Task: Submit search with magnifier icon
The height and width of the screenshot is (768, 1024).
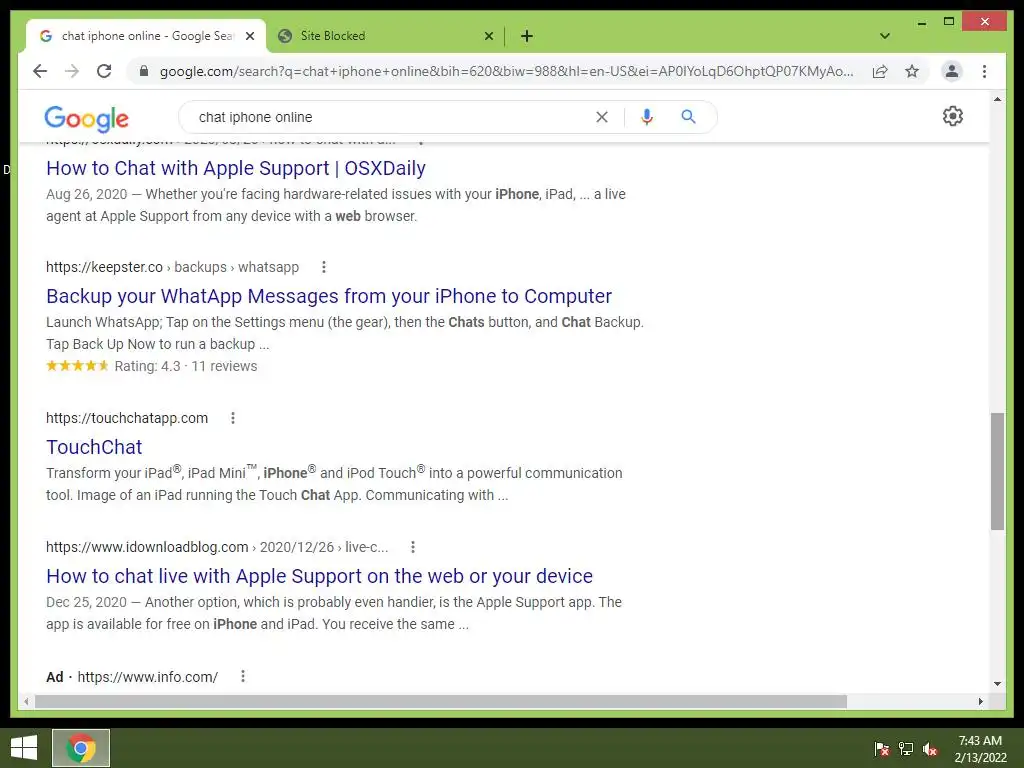Action: click(688, 117)
